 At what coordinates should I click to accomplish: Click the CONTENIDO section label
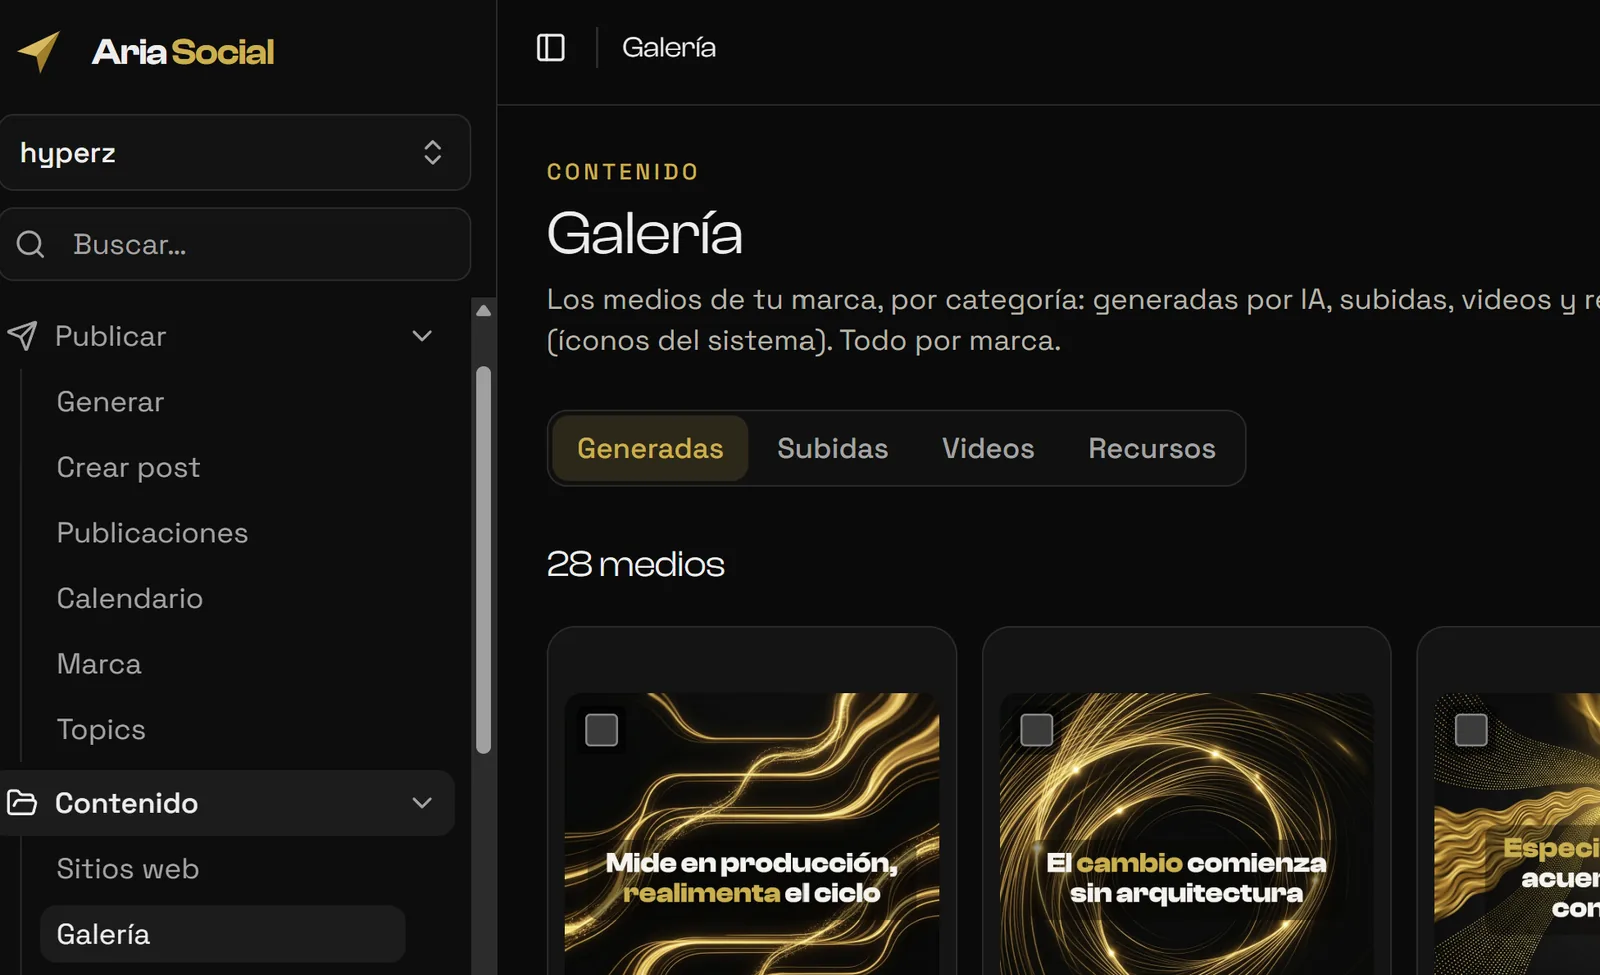point(622,172)
